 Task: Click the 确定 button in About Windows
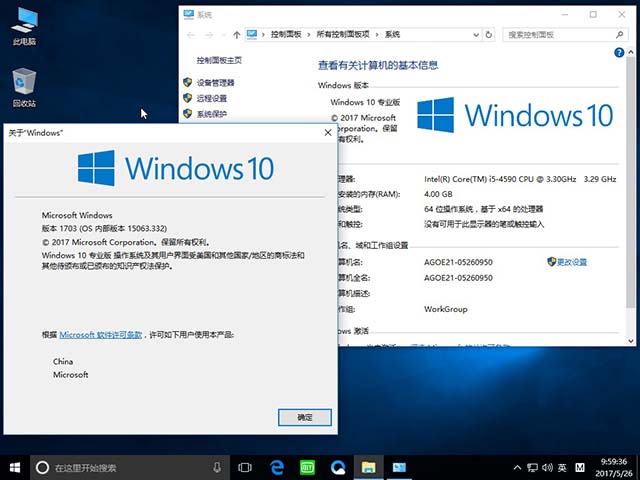[x=305, y=417]
